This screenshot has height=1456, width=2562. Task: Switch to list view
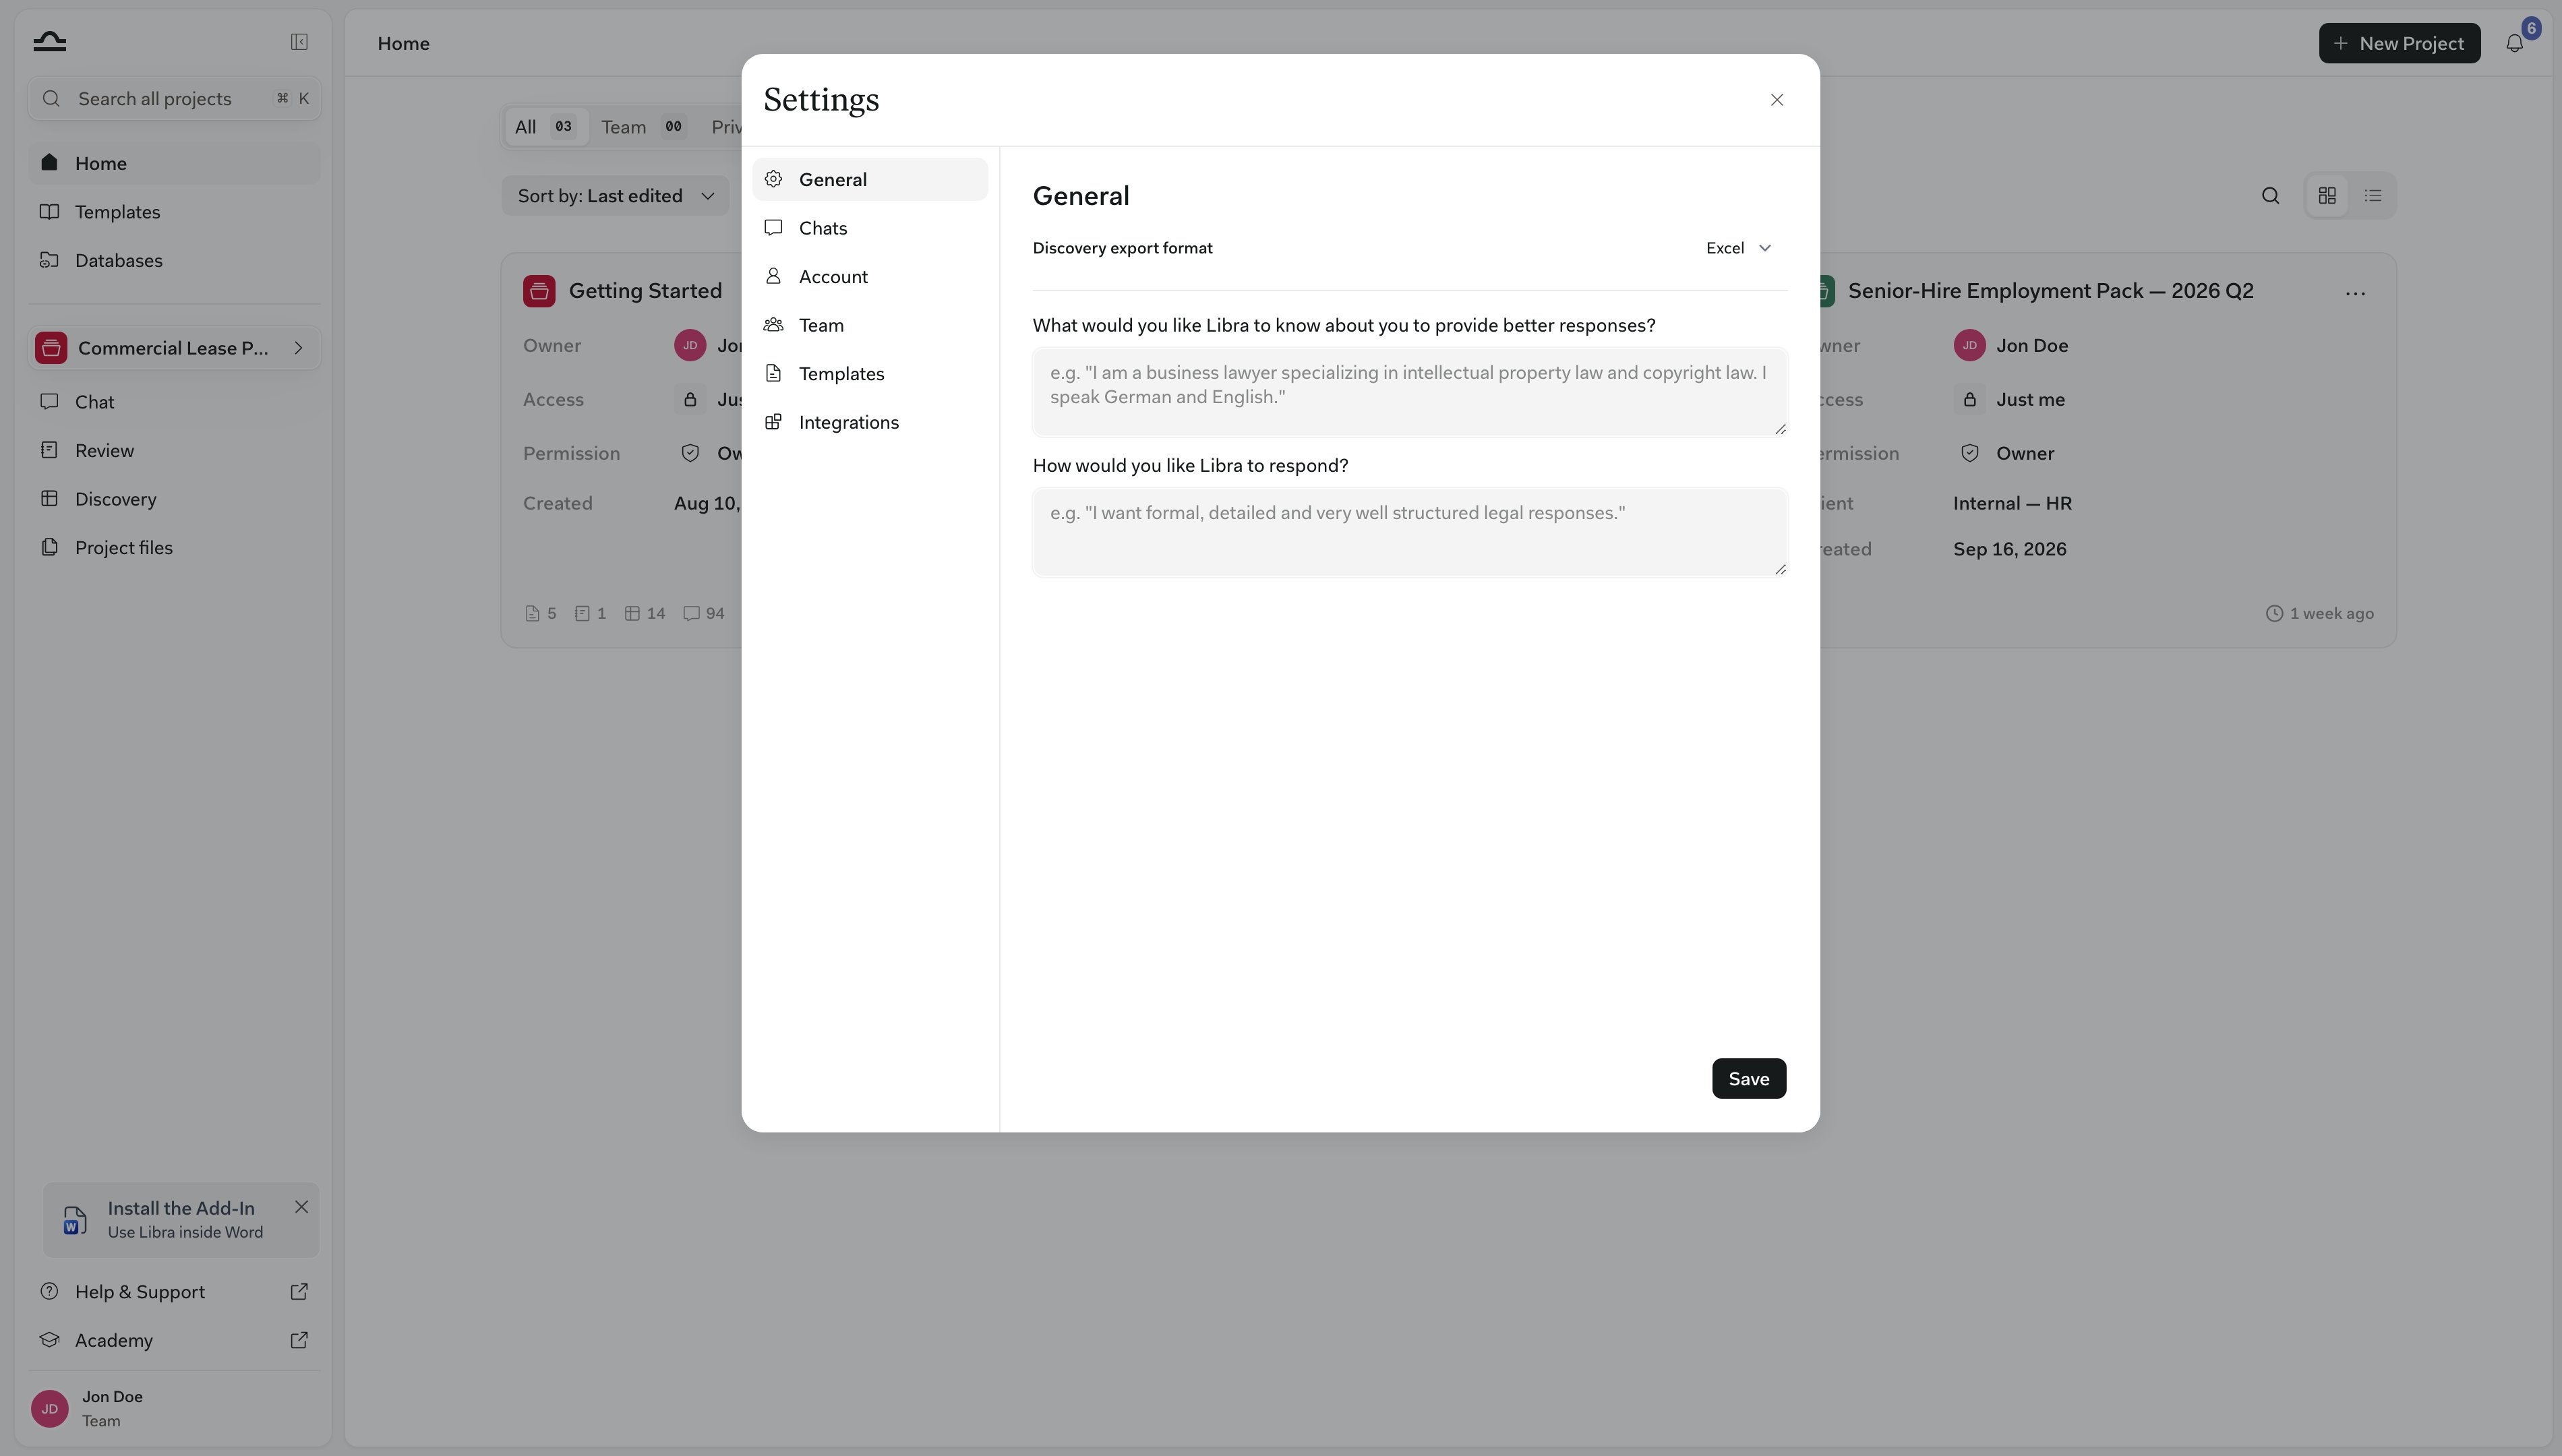pos(2372,196)
